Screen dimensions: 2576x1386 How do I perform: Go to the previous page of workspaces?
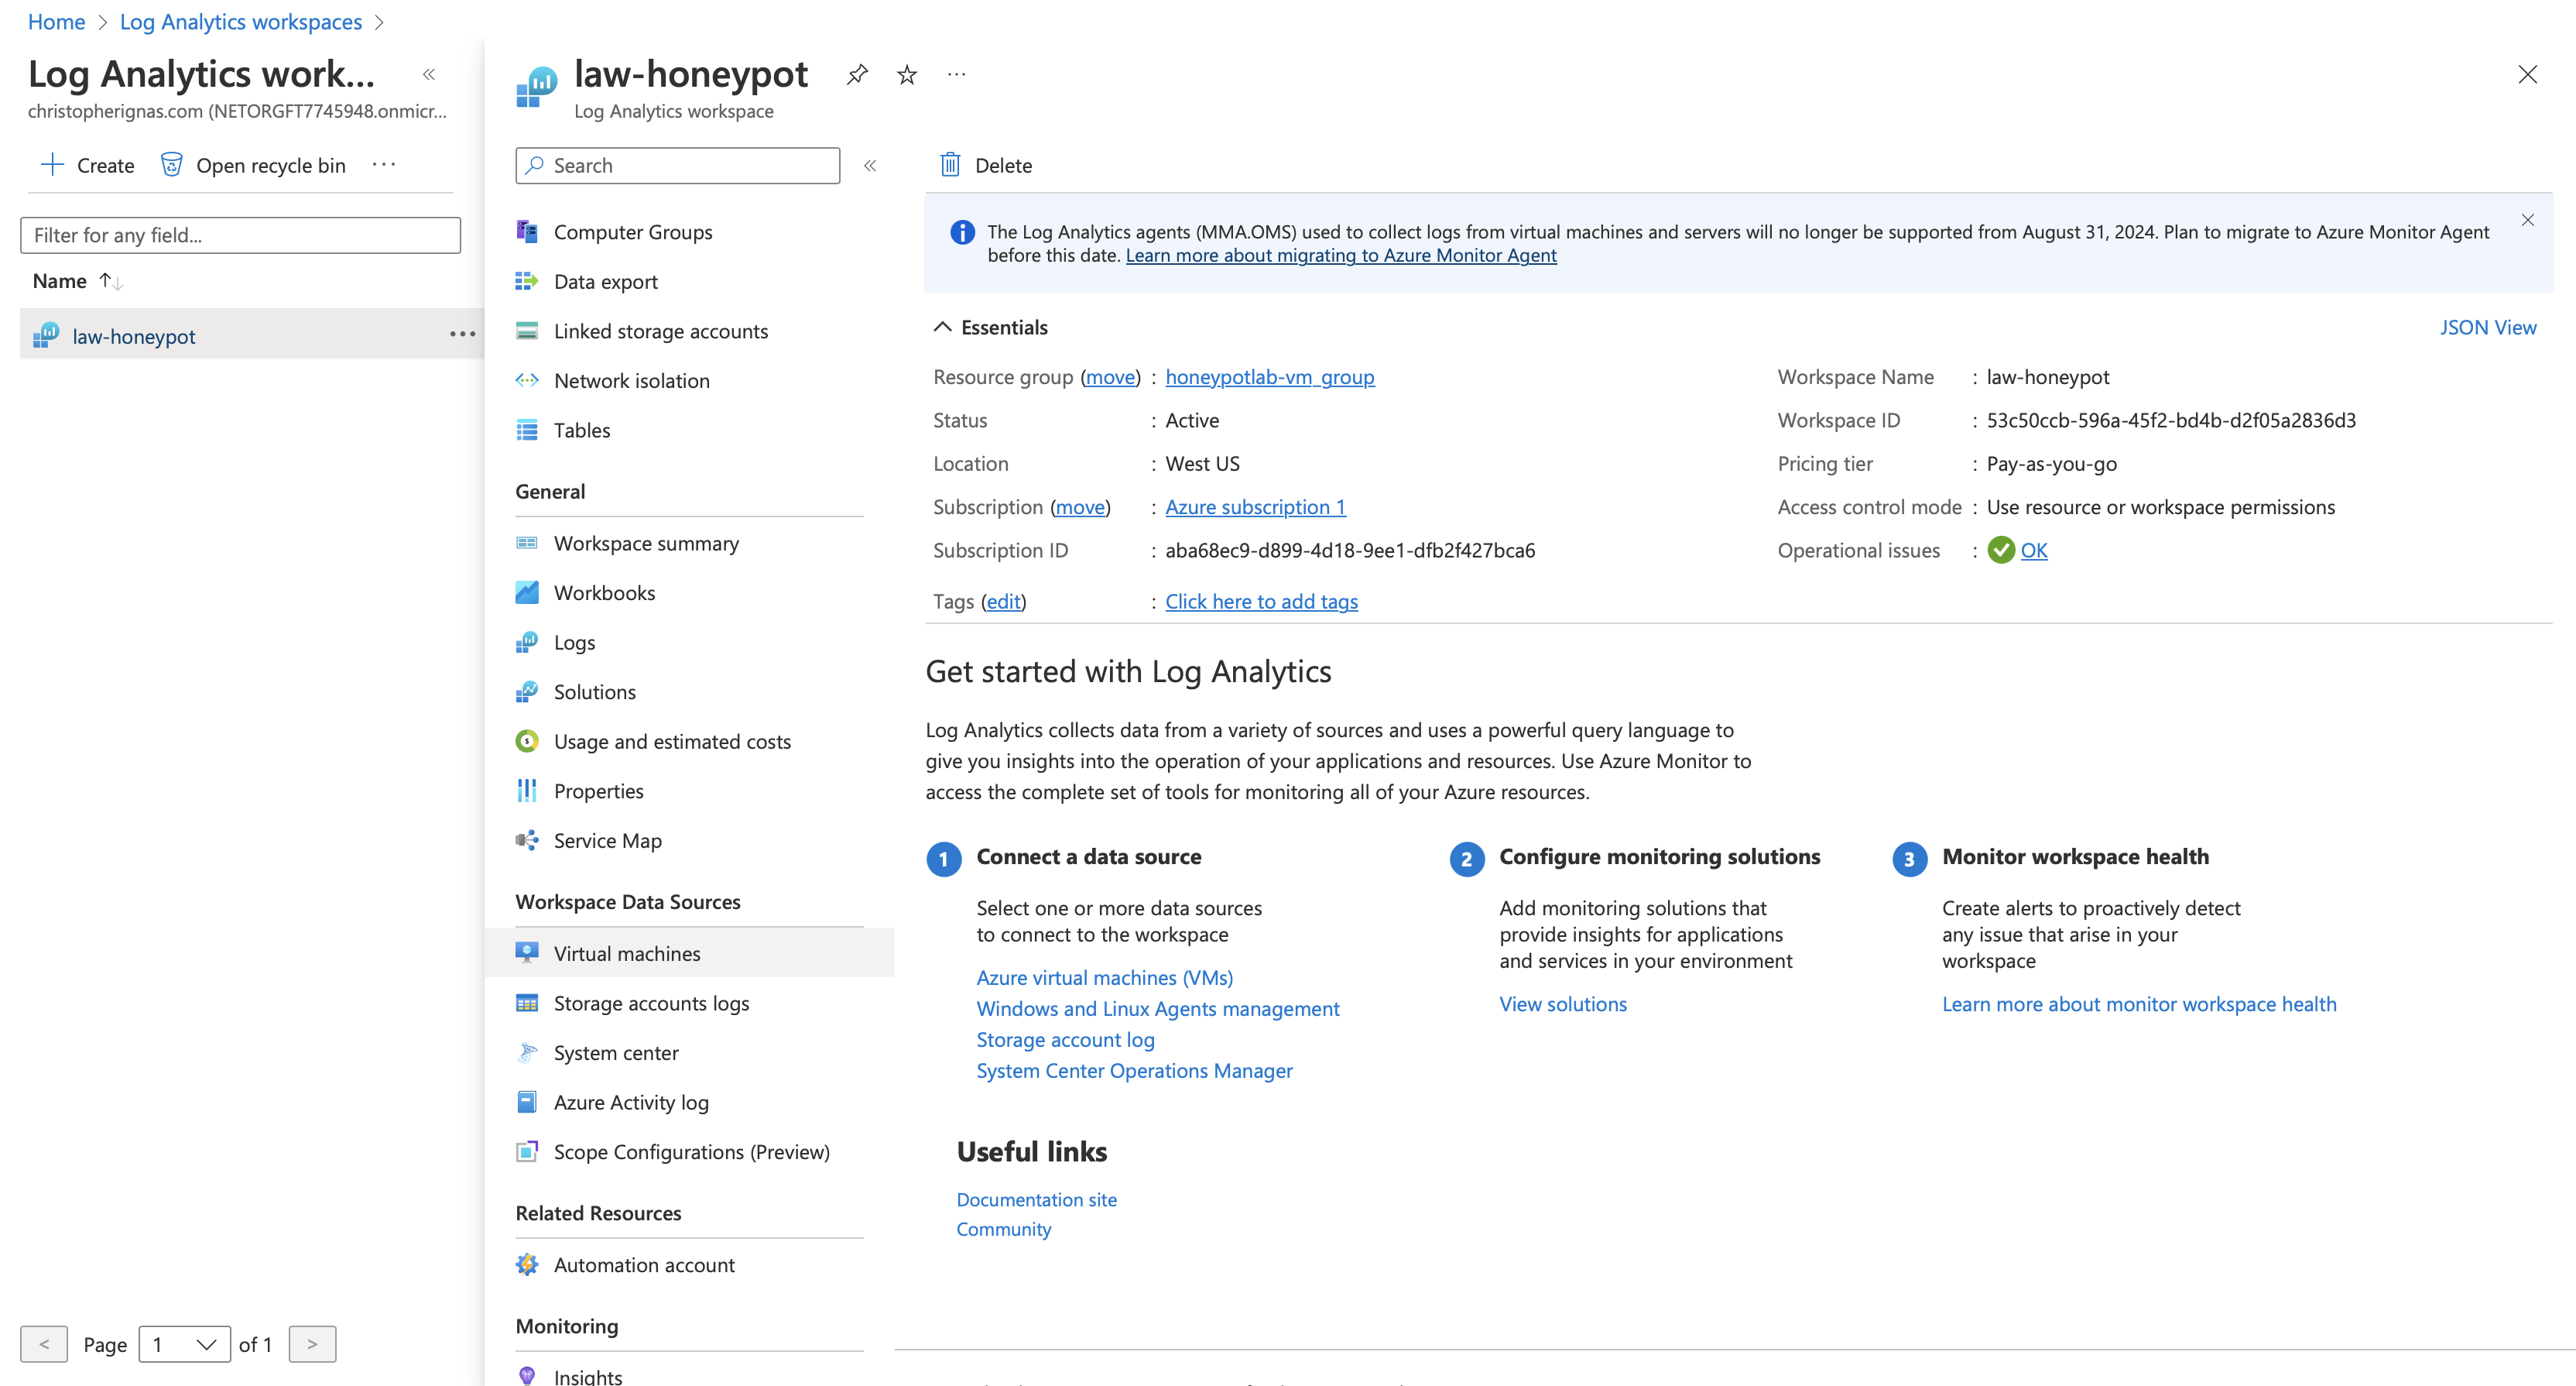44,1344
